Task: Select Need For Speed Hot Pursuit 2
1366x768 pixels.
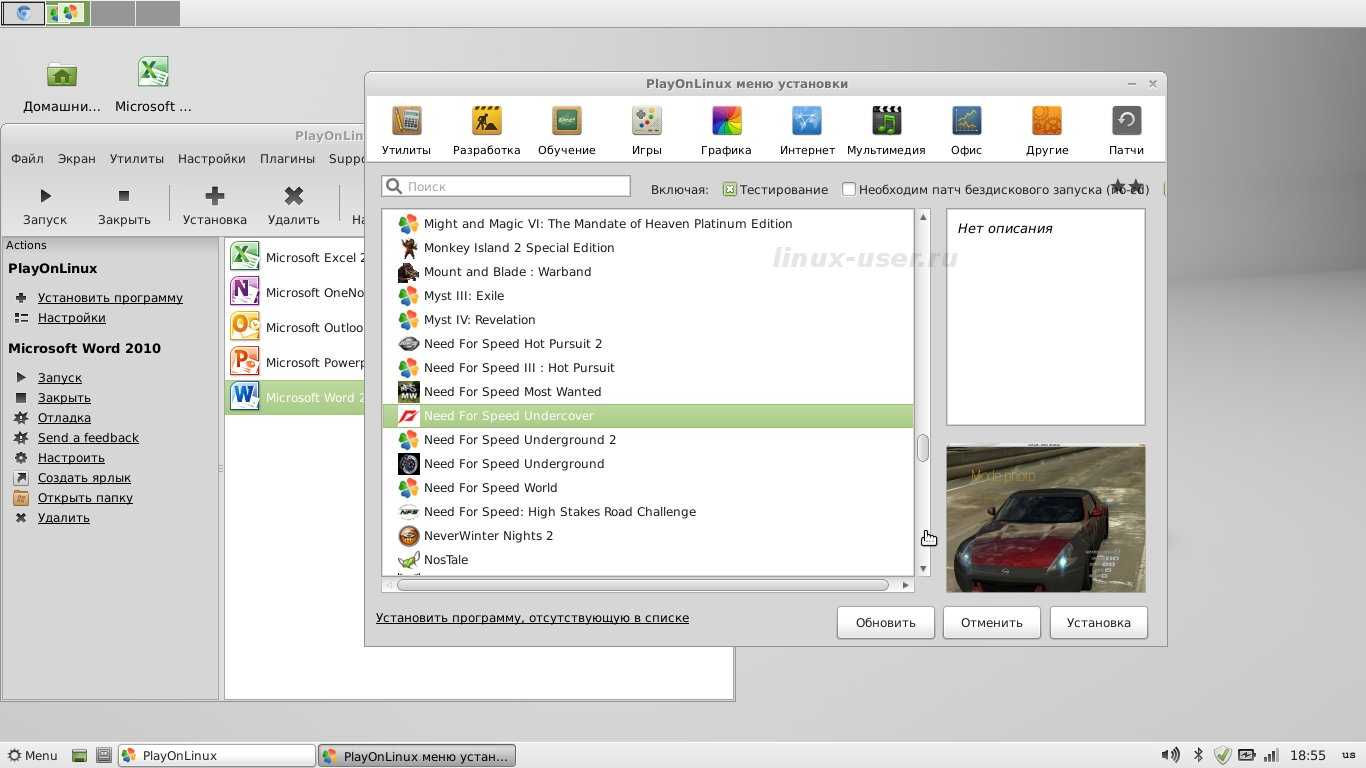Action: coord(648,344)
